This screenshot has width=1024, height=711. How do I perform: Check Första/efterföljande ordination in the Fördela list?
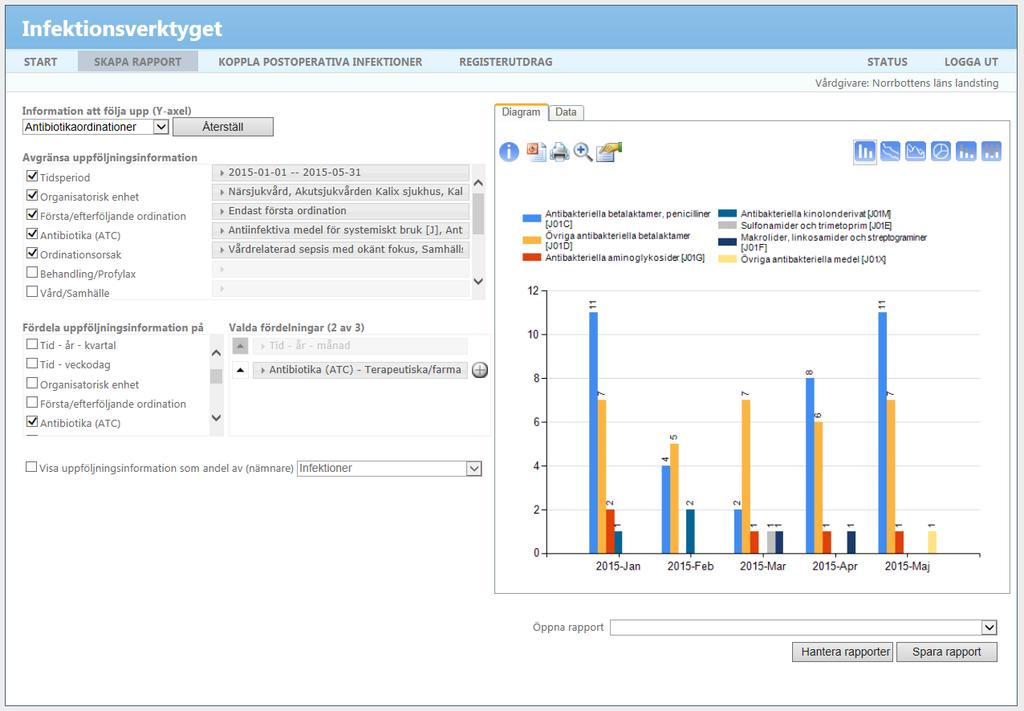[x=32, y=402]
